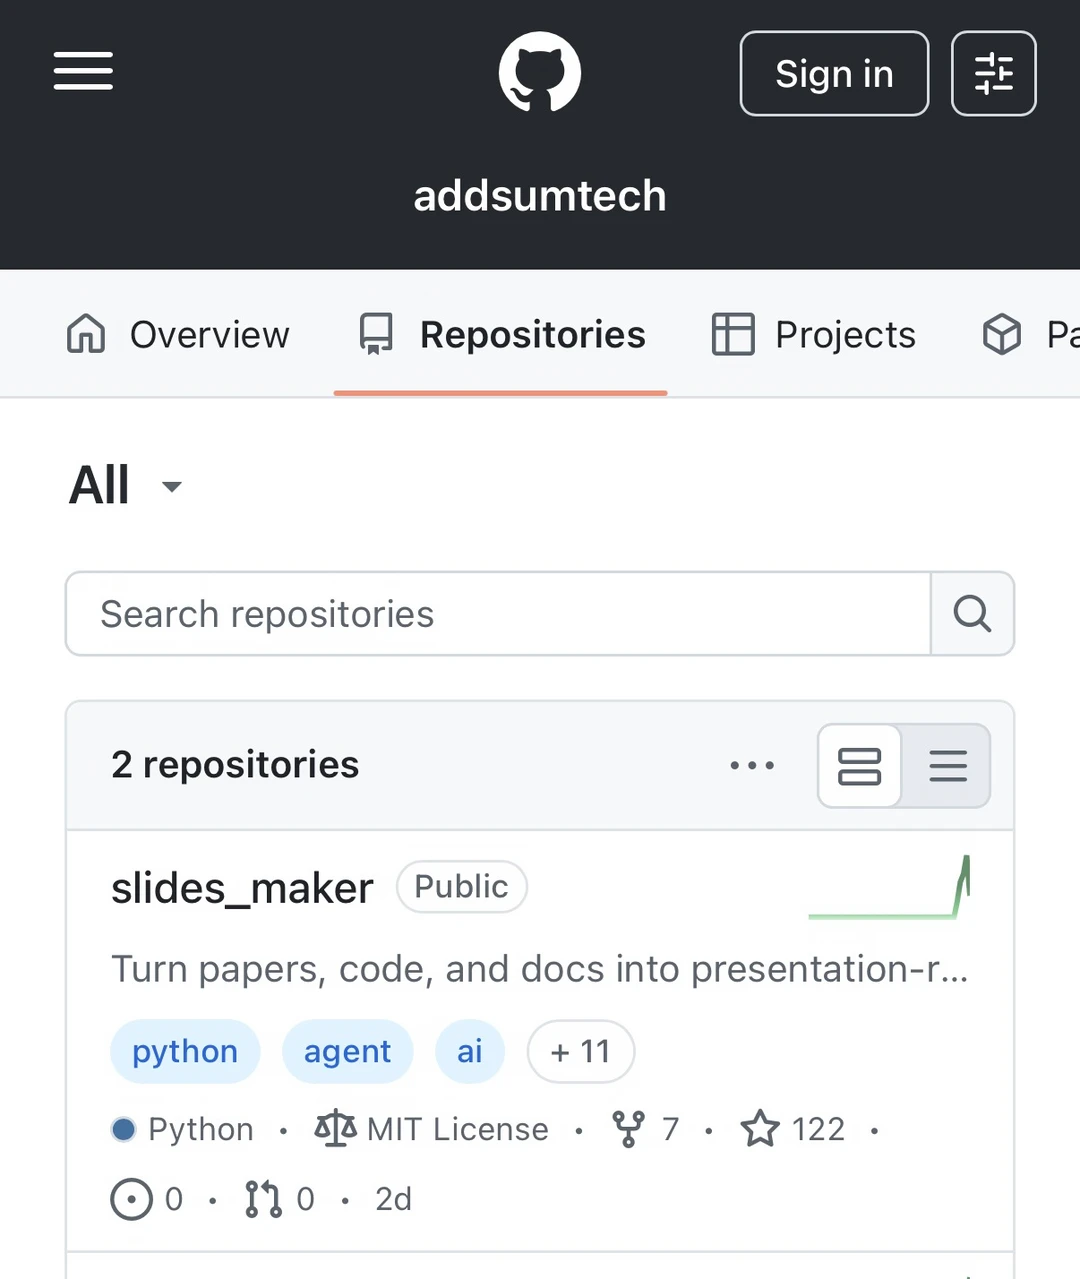Image resolution: width=1080 pixels, height=1279 pixels.
Task: Filter by the python topic tag
Action: [x=185, y=1051]
